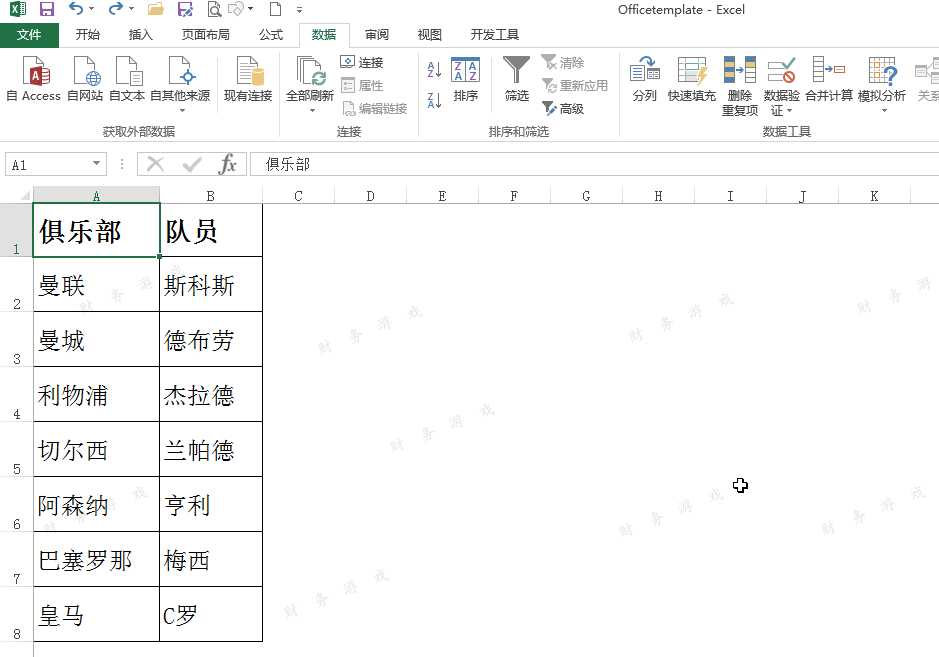
Task: Select cell containing 梅西
Action: (x=211, y=560)
